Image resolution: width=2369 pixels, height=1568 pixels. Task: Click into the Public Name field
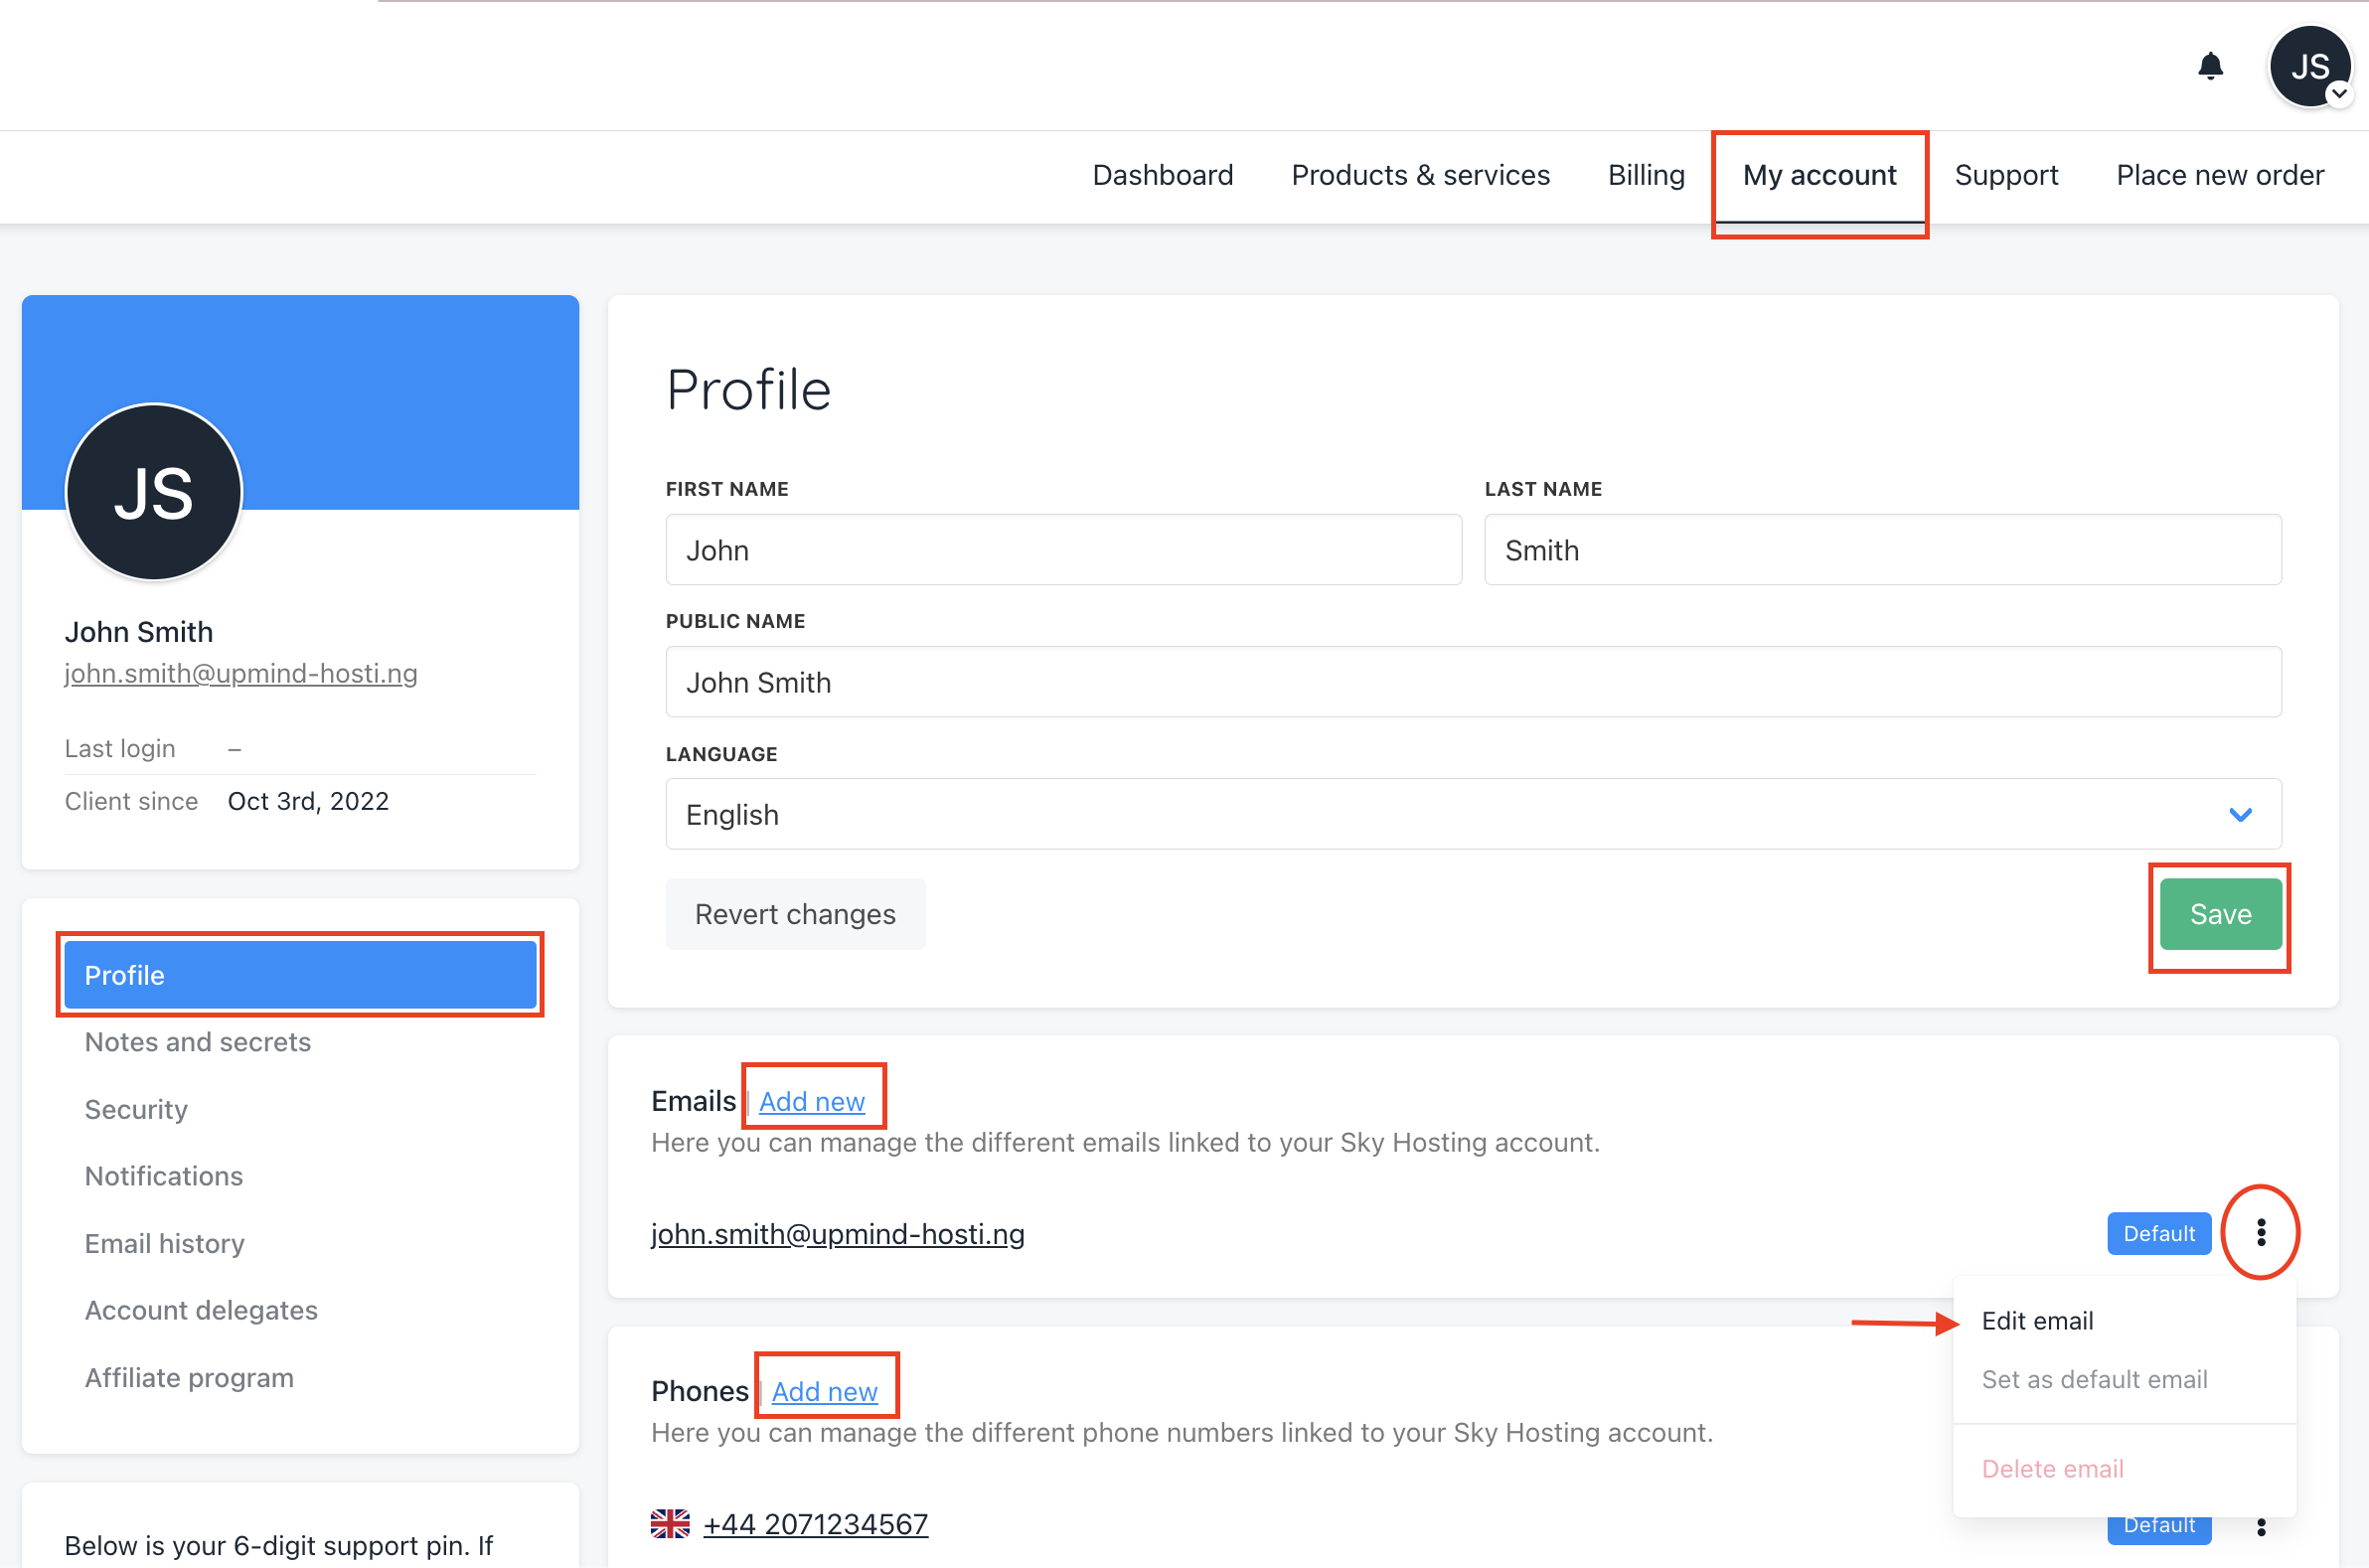point(1472,682)
